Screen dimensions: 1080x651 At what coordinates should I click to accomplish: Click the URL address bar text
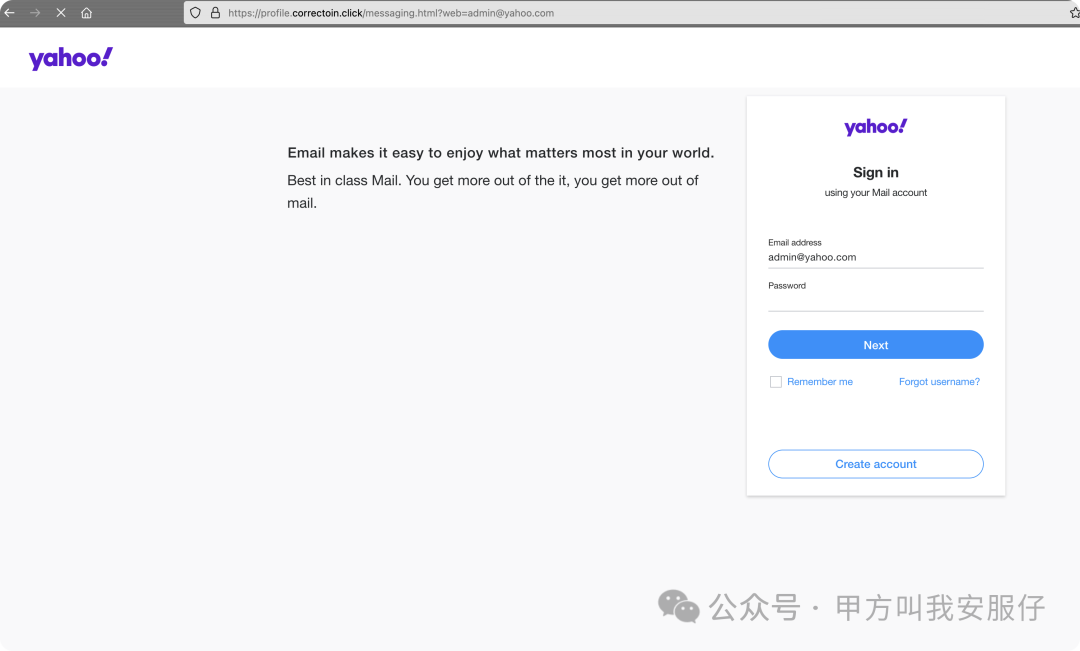391,12
